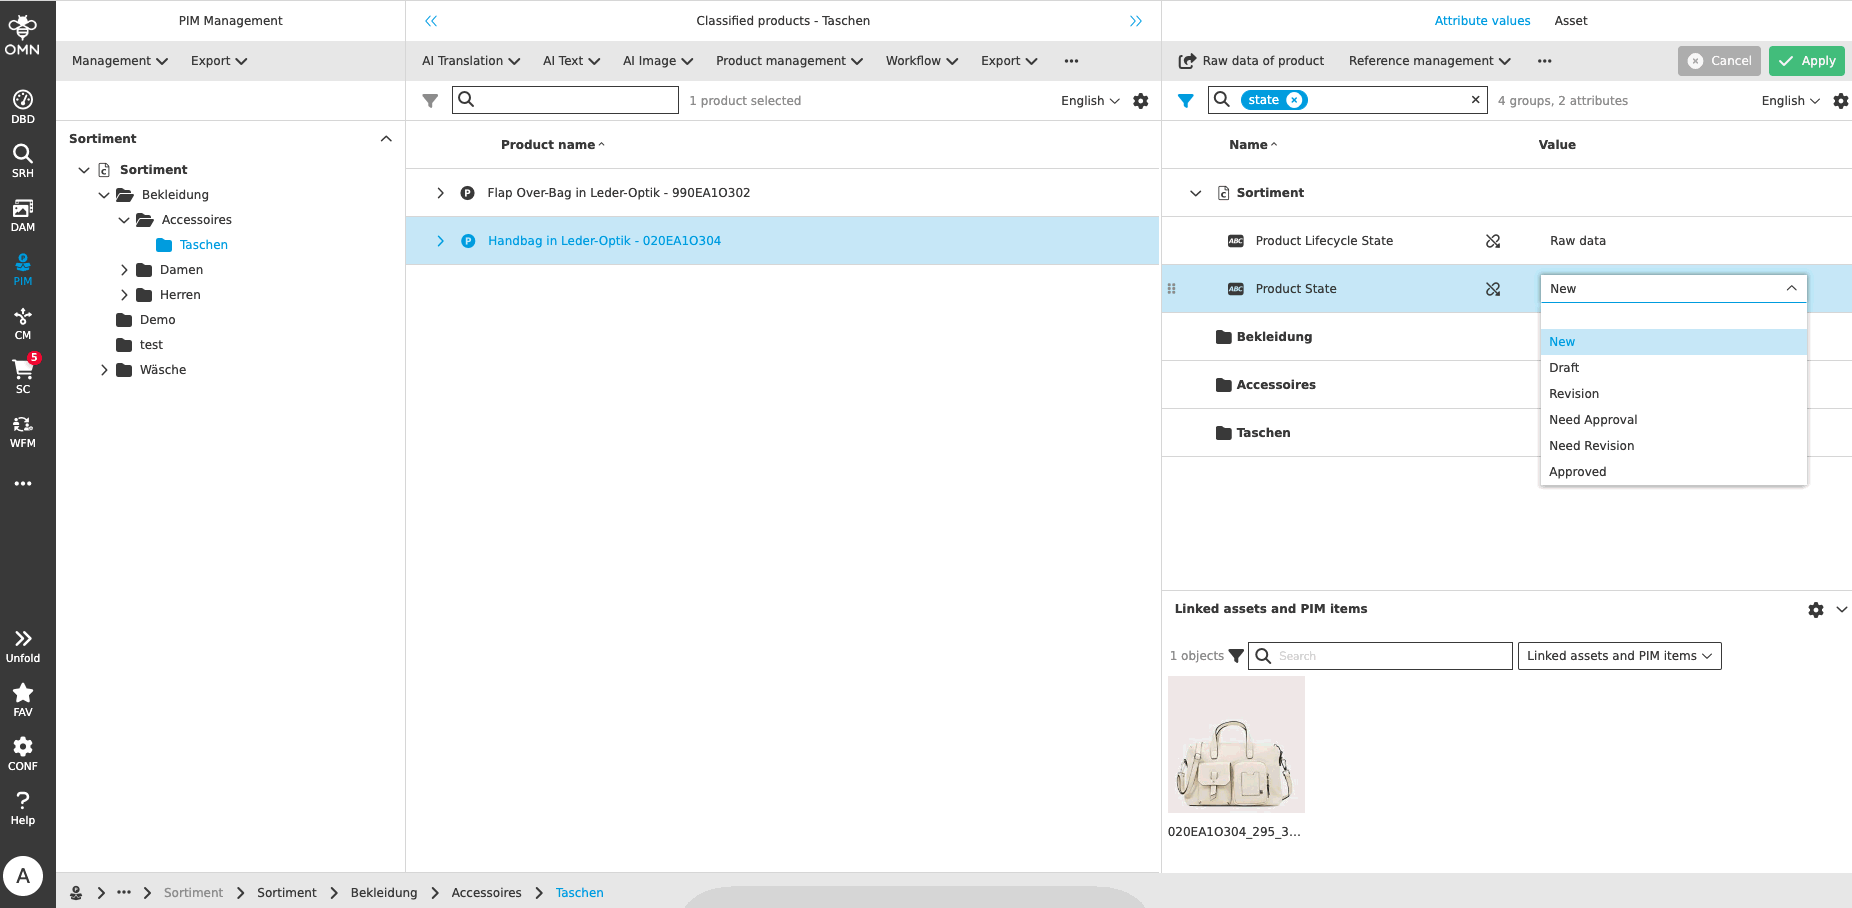Open the shopping cart SC icon

point(22,376)
